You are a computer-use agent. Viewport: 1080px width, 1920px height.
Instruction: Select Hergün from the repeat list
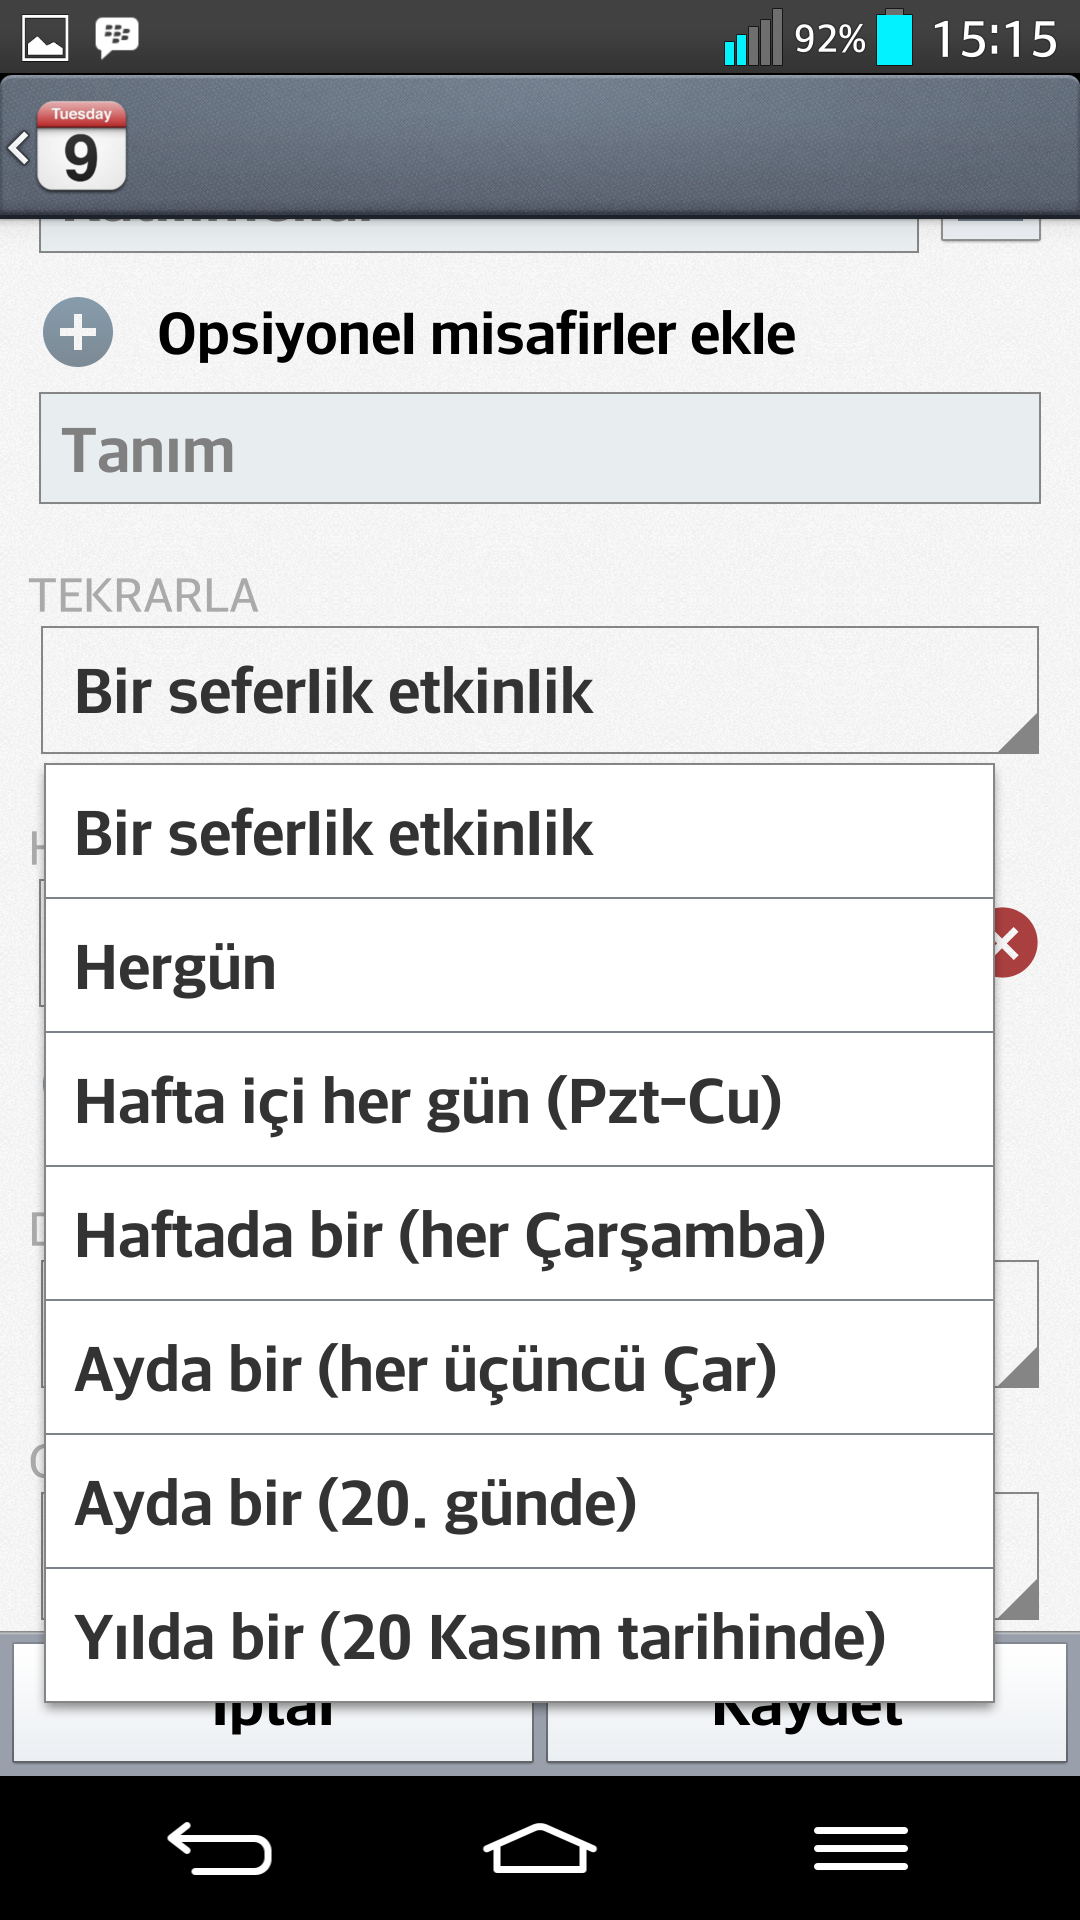tap(520, 966)
